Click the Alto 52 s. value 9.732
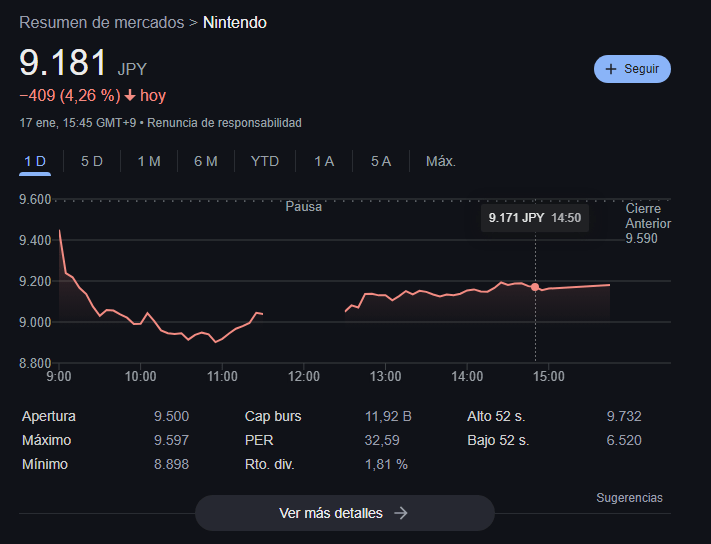 (x=624, y=416)
